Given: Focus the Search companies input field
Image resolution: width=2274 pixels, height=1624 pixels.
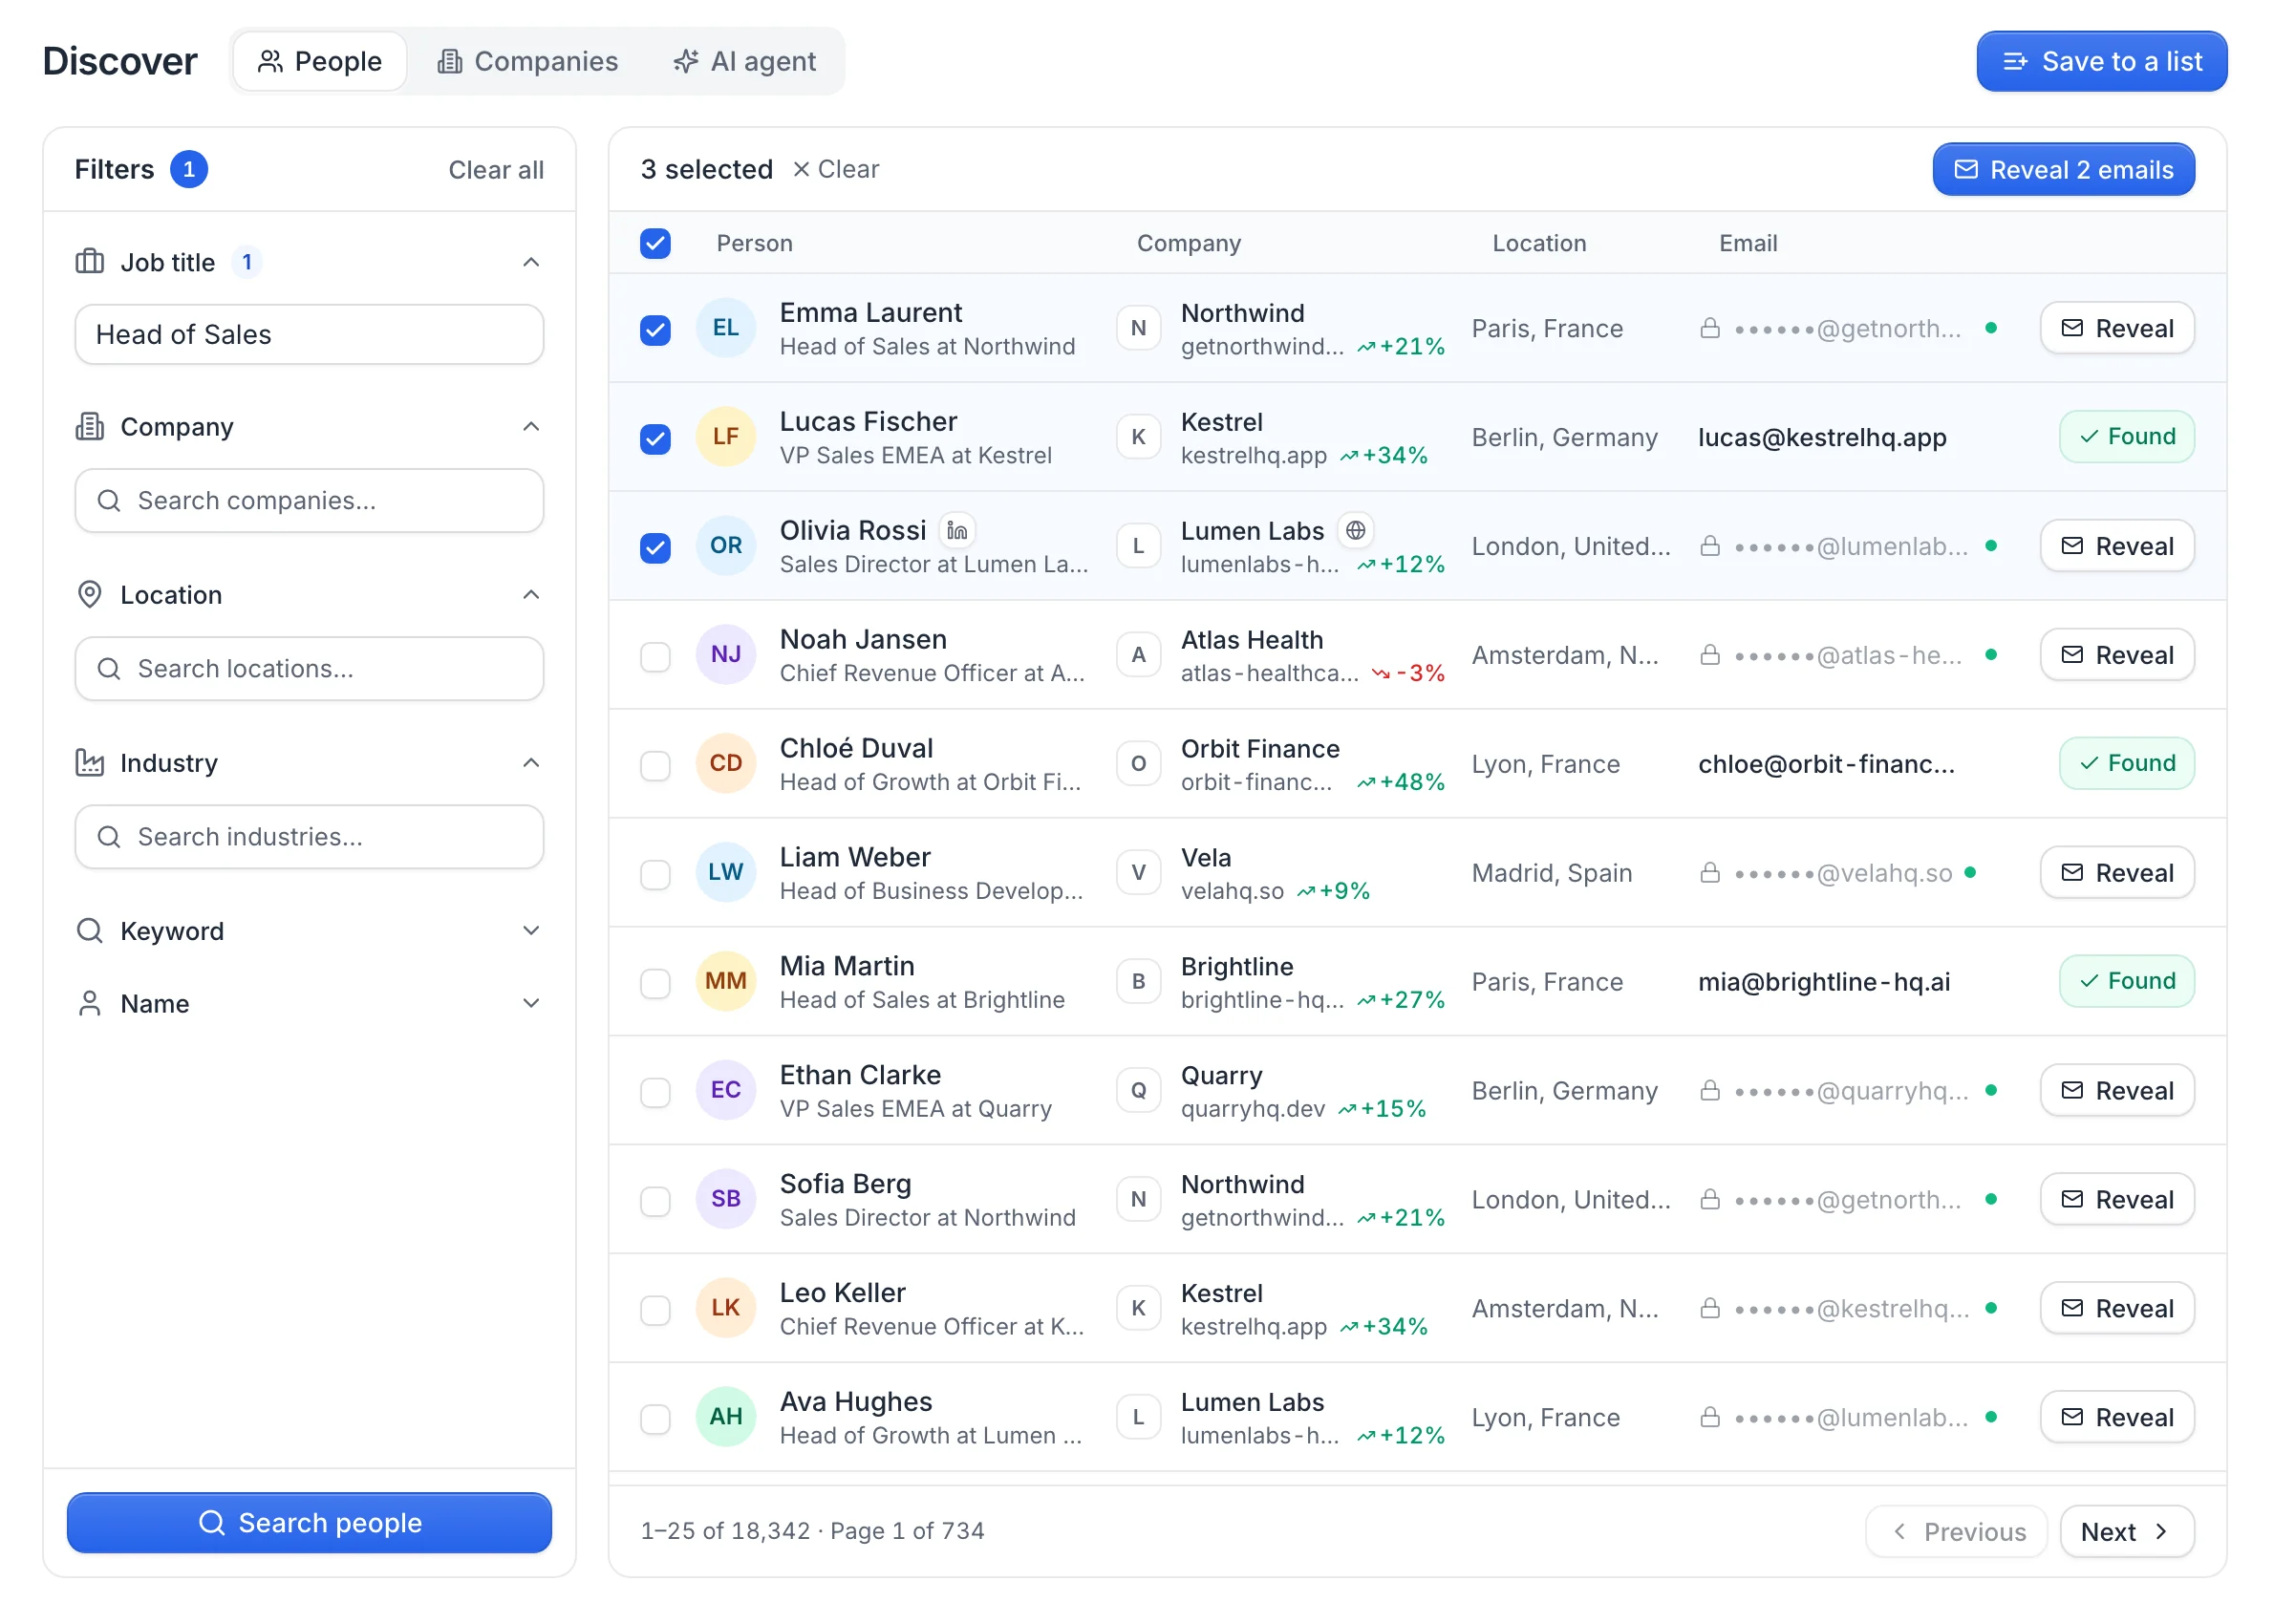Looking at the screenshot, I should click(x=309, y=500).
